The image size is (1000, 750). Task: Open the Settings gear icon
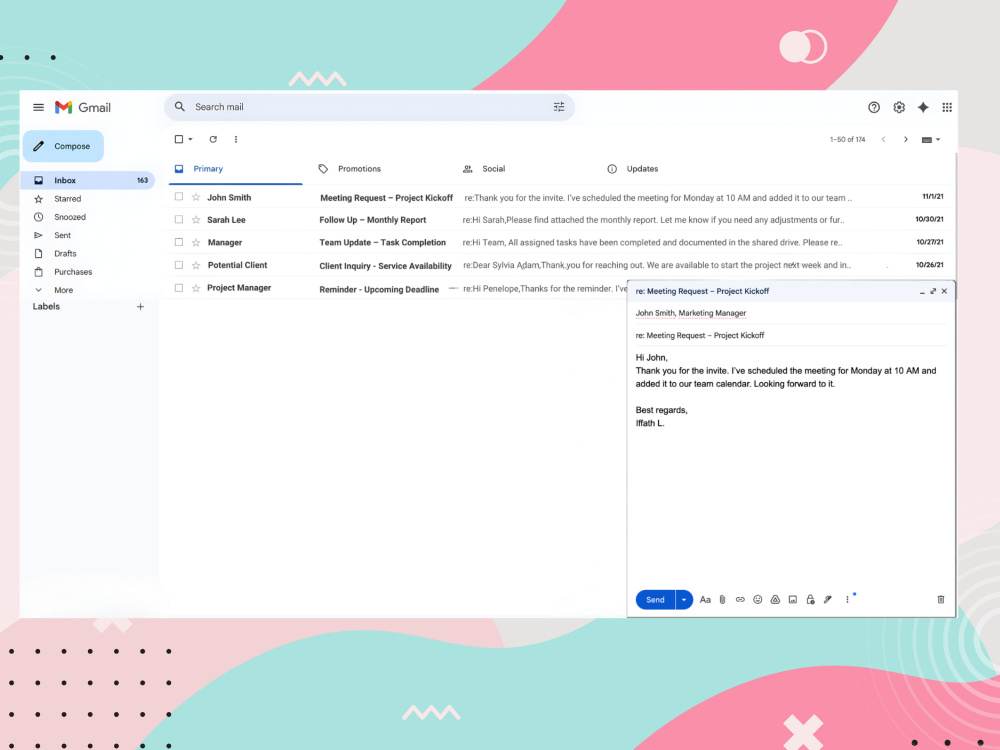point(899,107)
